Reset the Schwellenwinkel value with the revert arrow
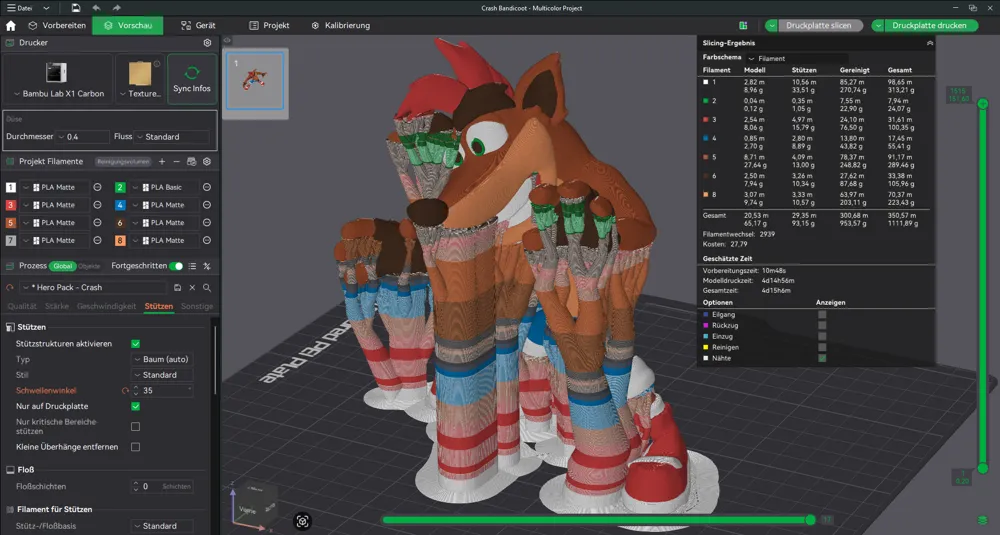Image resolution: width=1000 pixels, height=535 pixels. (x=125, y=391)
